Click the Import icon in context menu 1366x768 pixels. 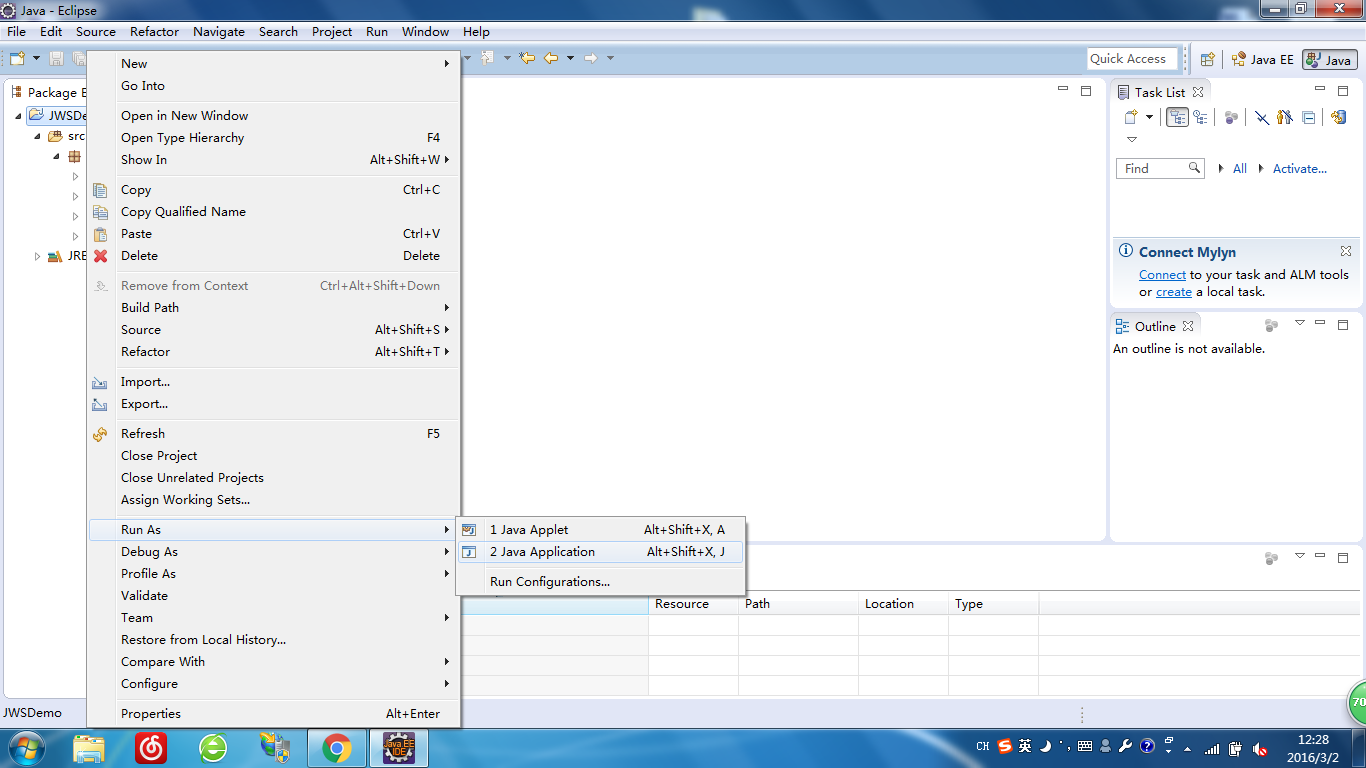click(x=100, y=382)
